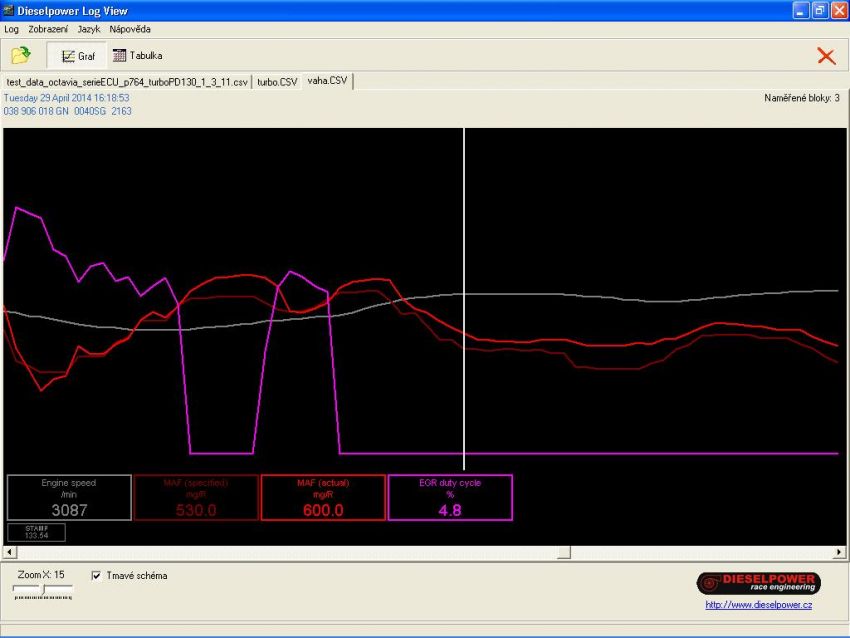Select the vaha.CSV tab
Viewport: 850px width, 638px height.
tap(327, 81)
